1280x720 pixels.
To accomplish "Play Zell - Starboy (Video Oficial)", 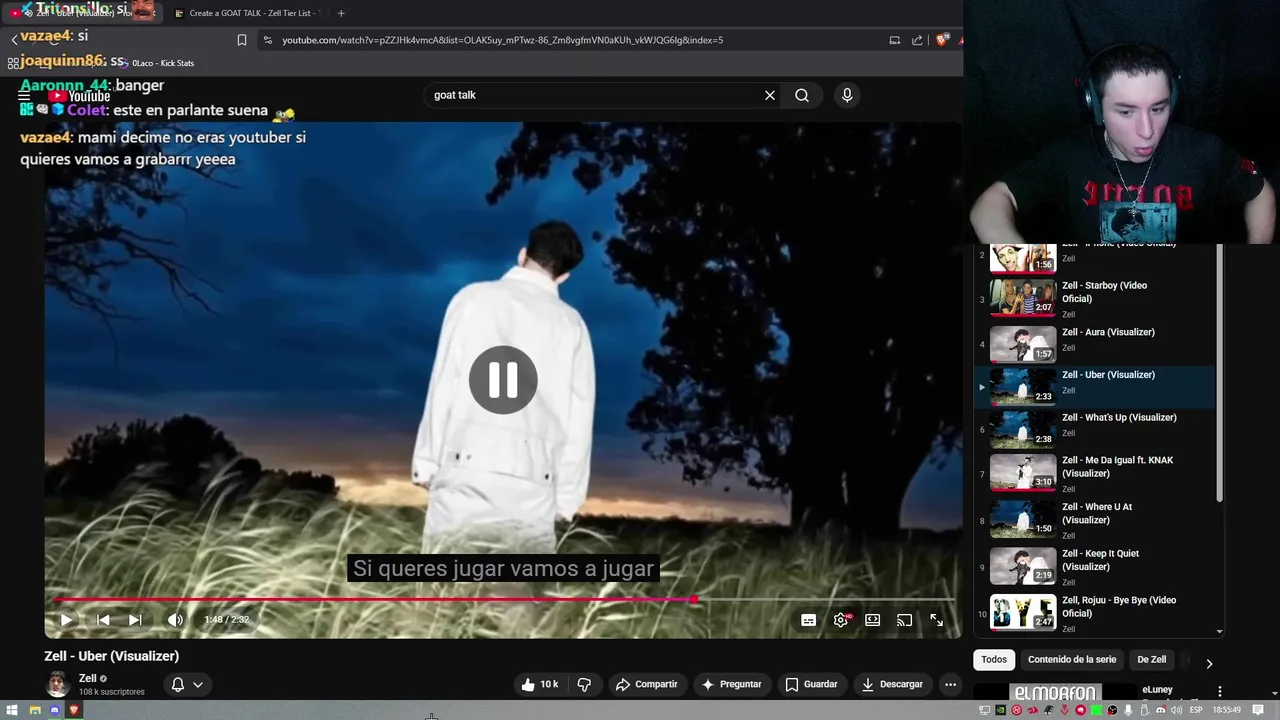I will 1095,299.
